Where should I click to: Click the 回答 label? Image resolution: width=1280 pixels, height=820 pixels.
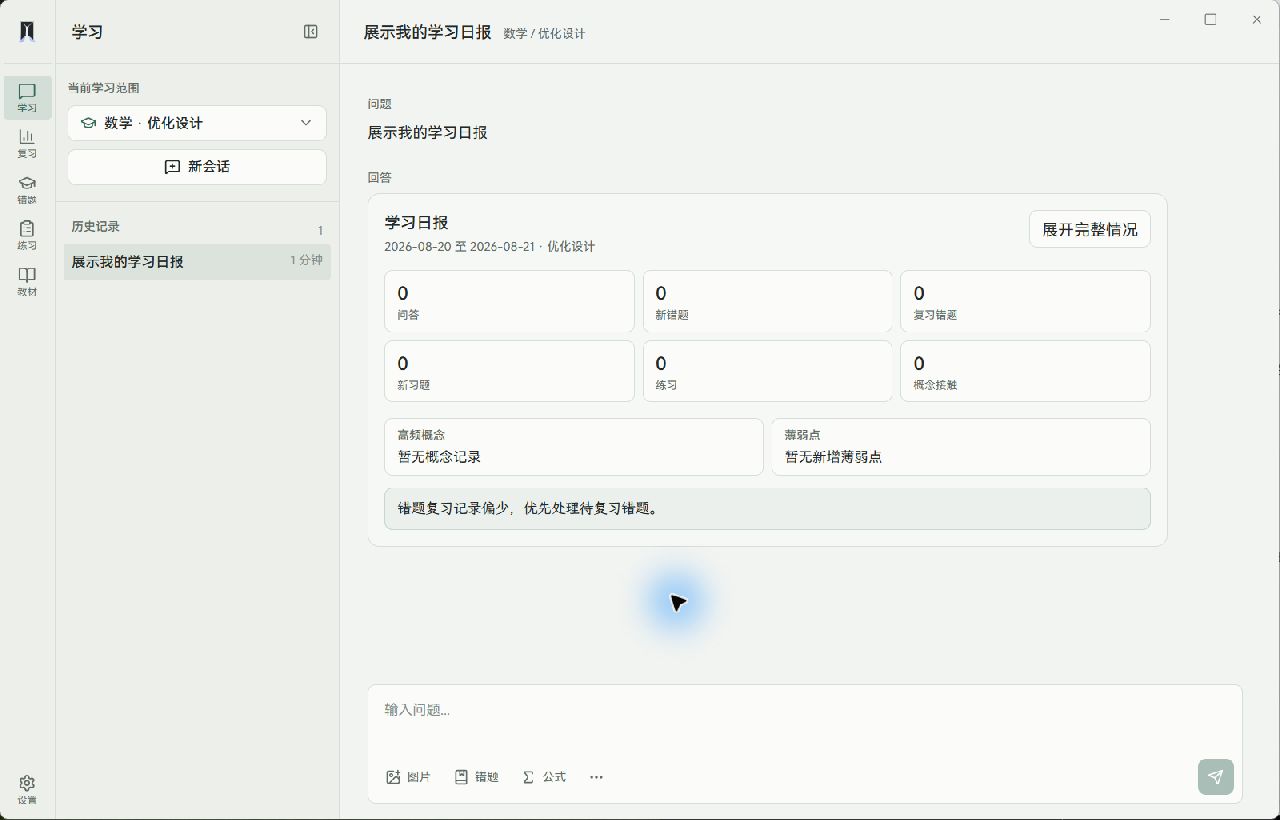click(x=380, y=178)
